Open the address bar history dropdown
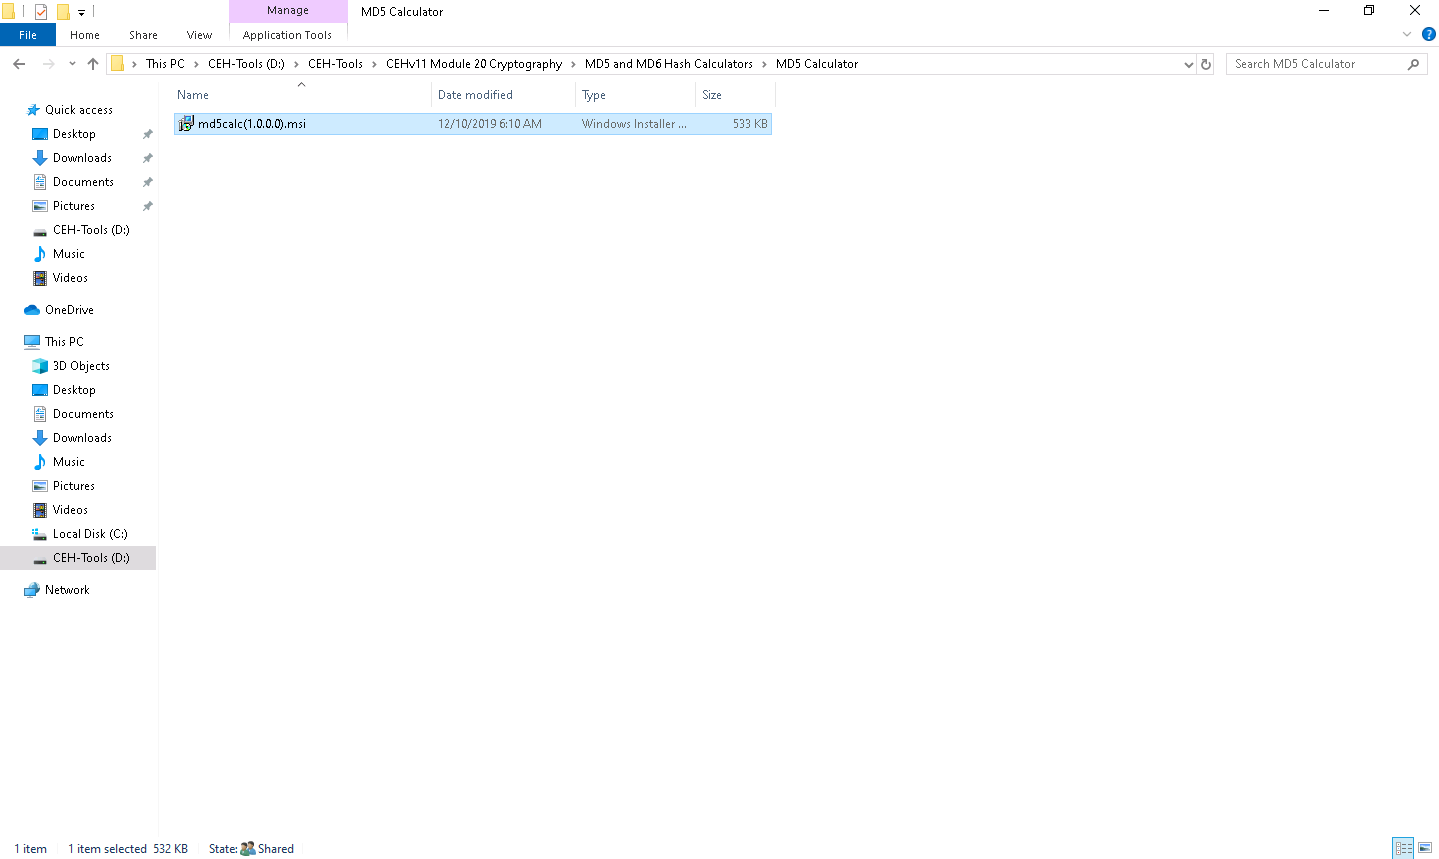 click(1188, 64)
